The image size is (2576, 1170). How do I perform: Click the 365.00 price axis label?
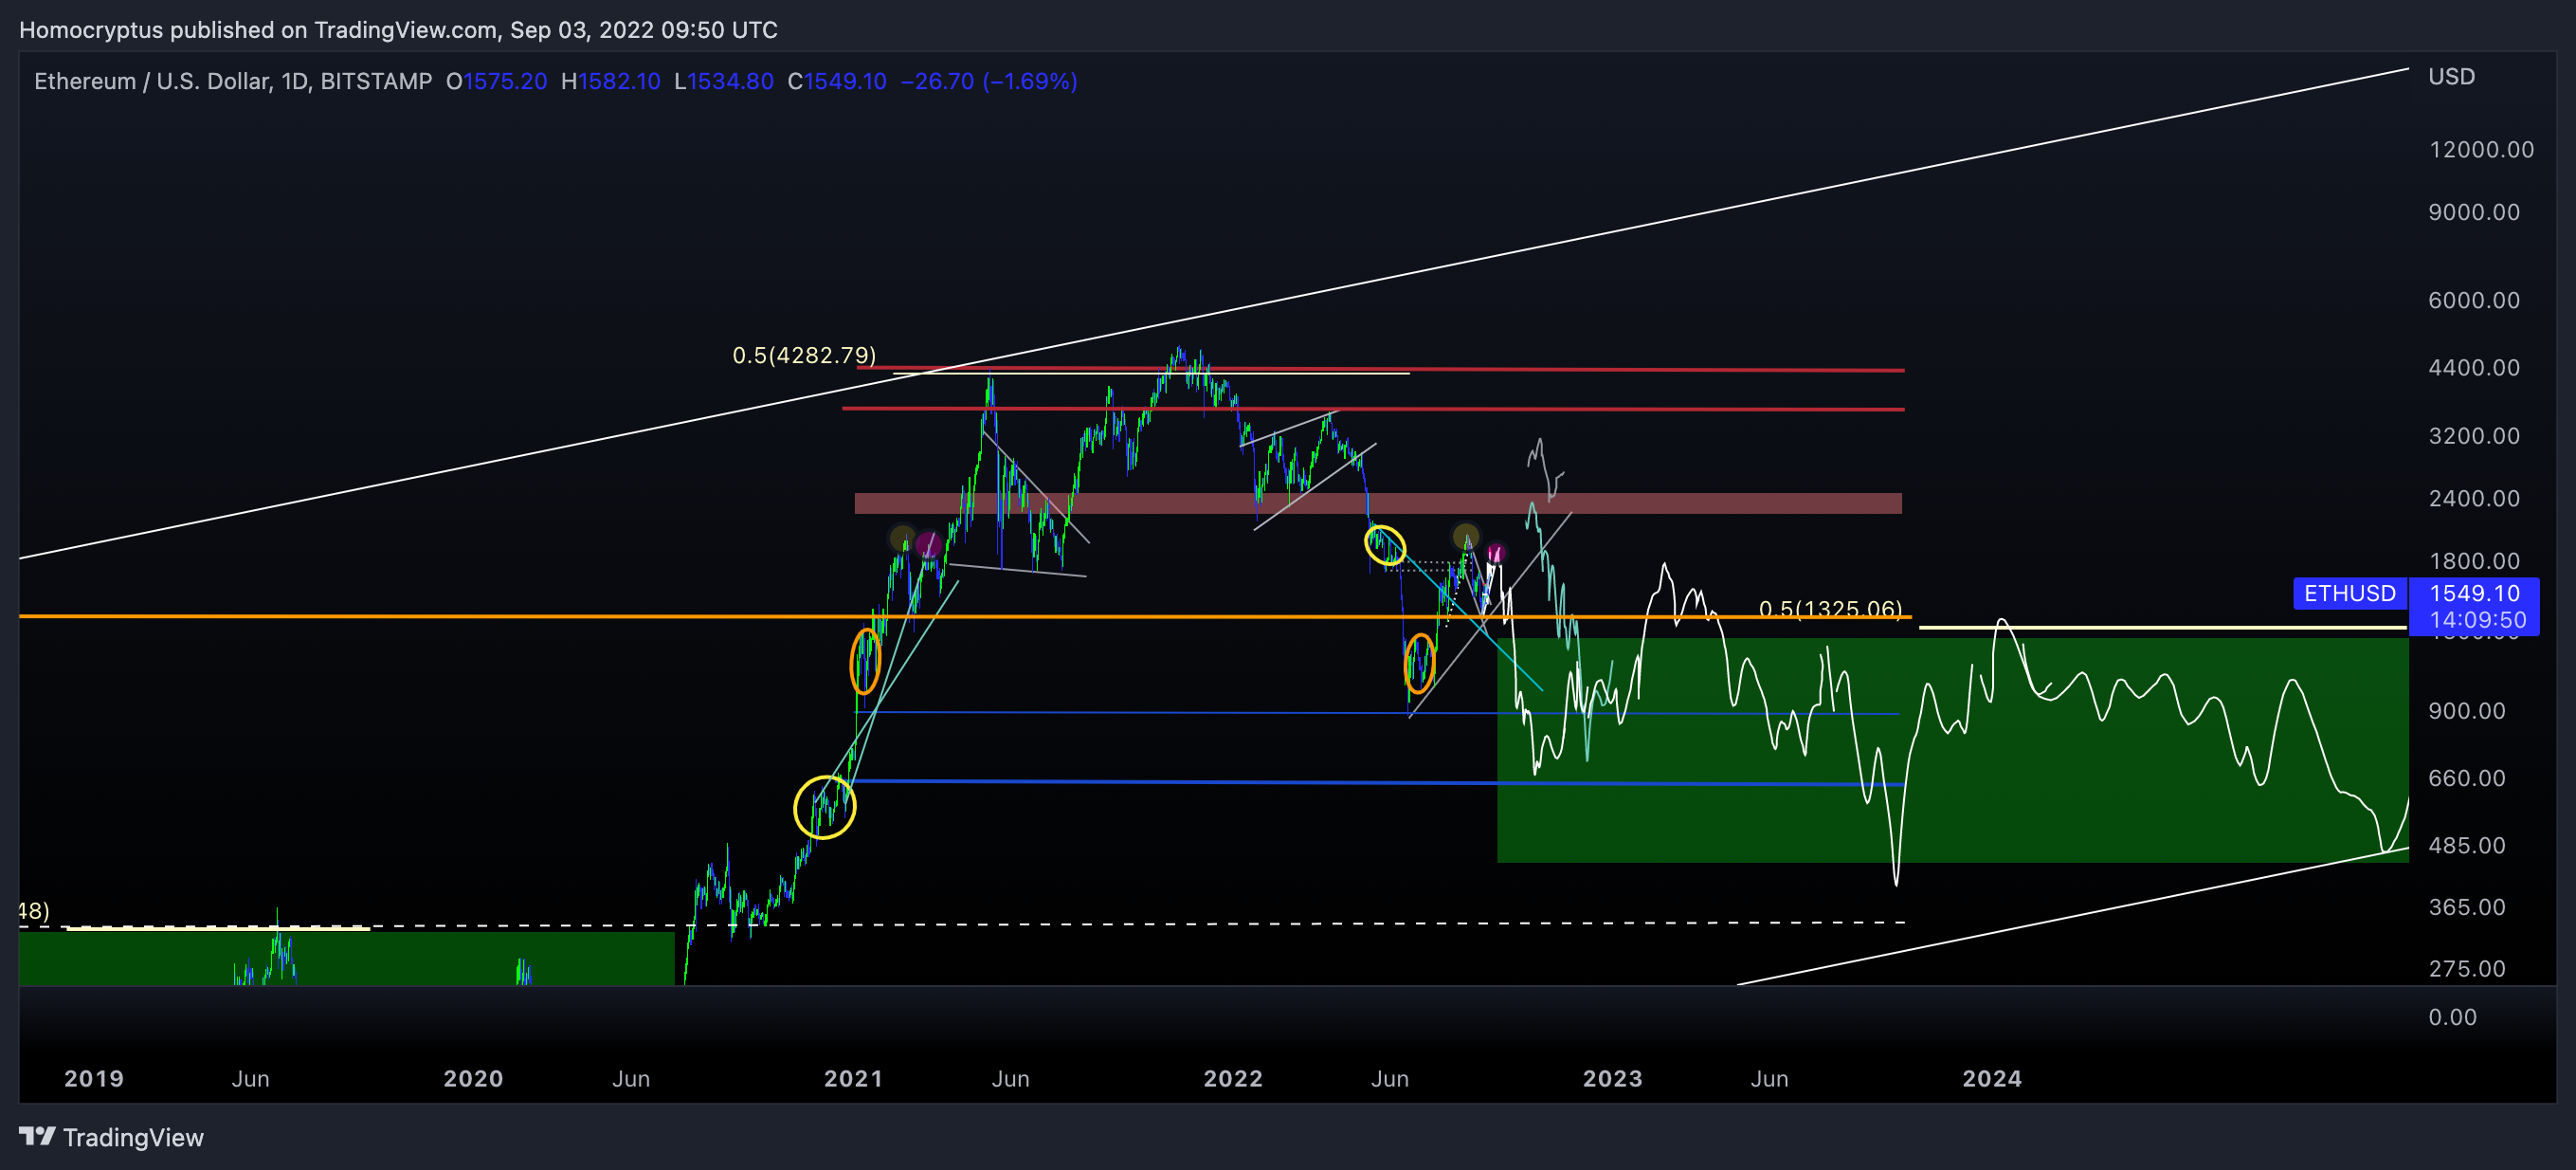coord(2467,907)
